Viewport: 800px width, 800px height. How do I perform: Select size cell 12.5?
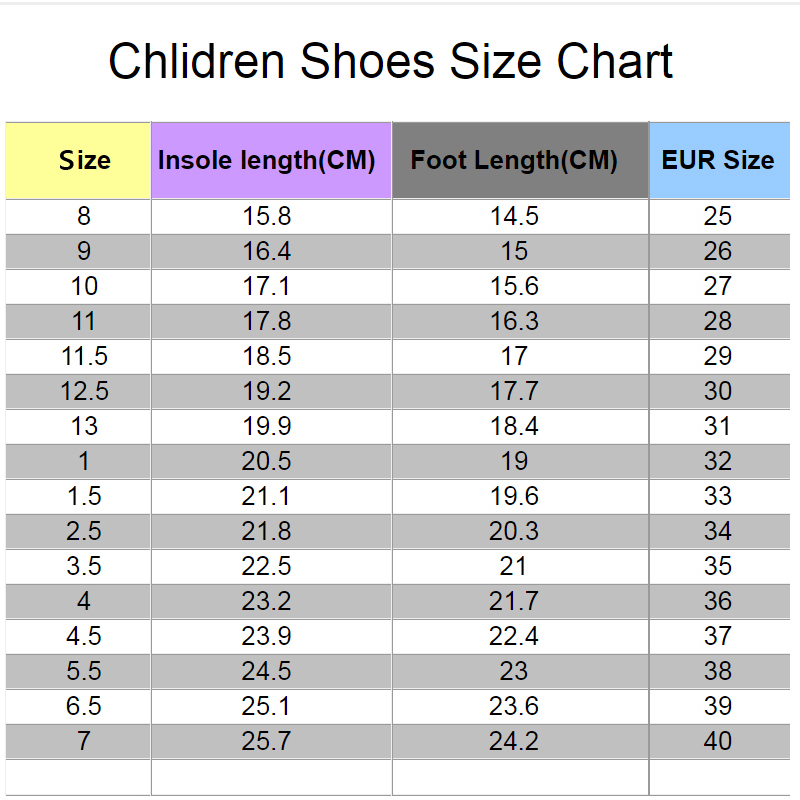click(x=84, y=391)
